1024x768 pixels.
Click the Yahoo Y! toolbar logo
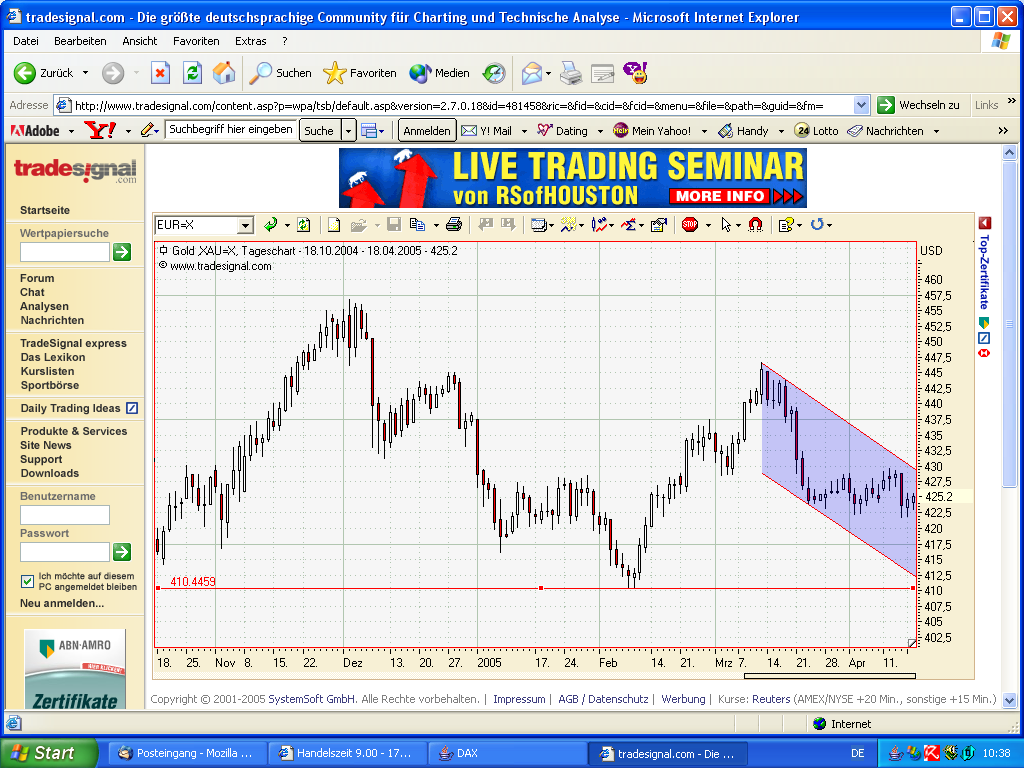click(101, 130)
